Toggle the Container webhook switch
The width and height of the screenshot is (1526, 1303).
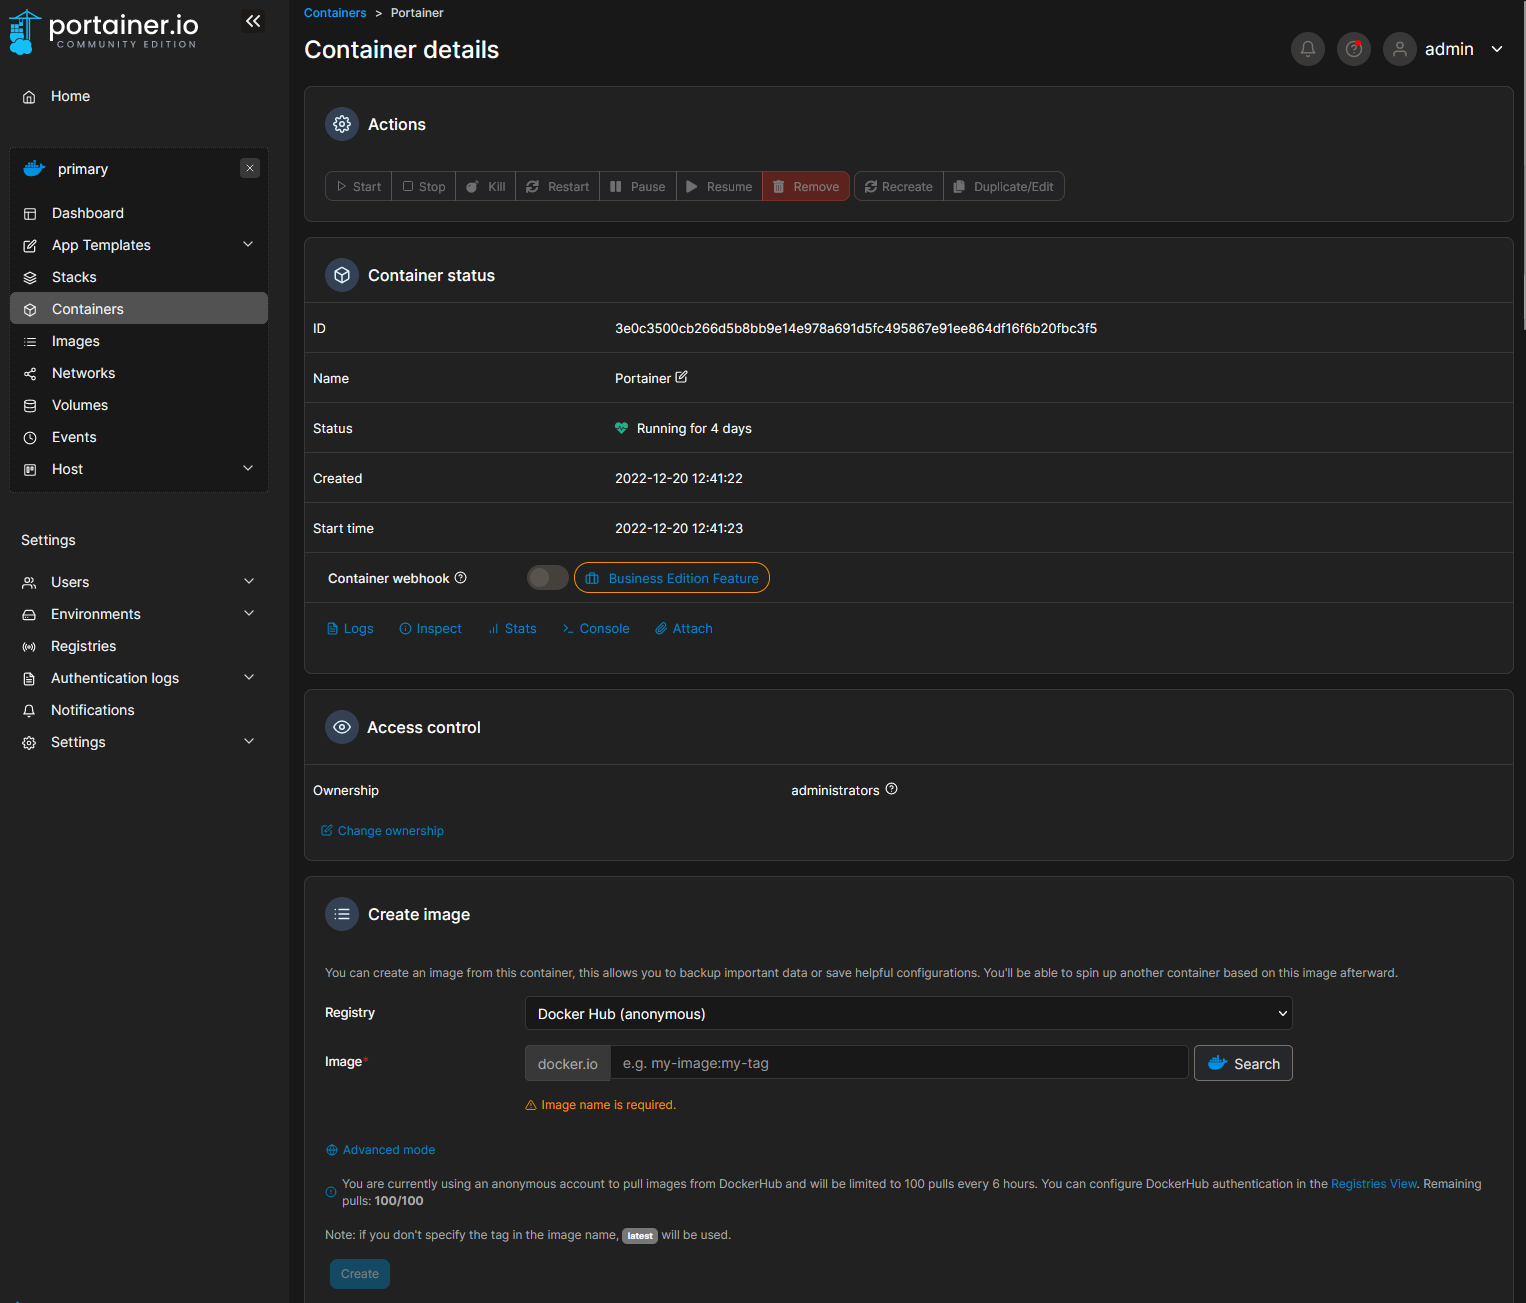[x=547, y=578]
